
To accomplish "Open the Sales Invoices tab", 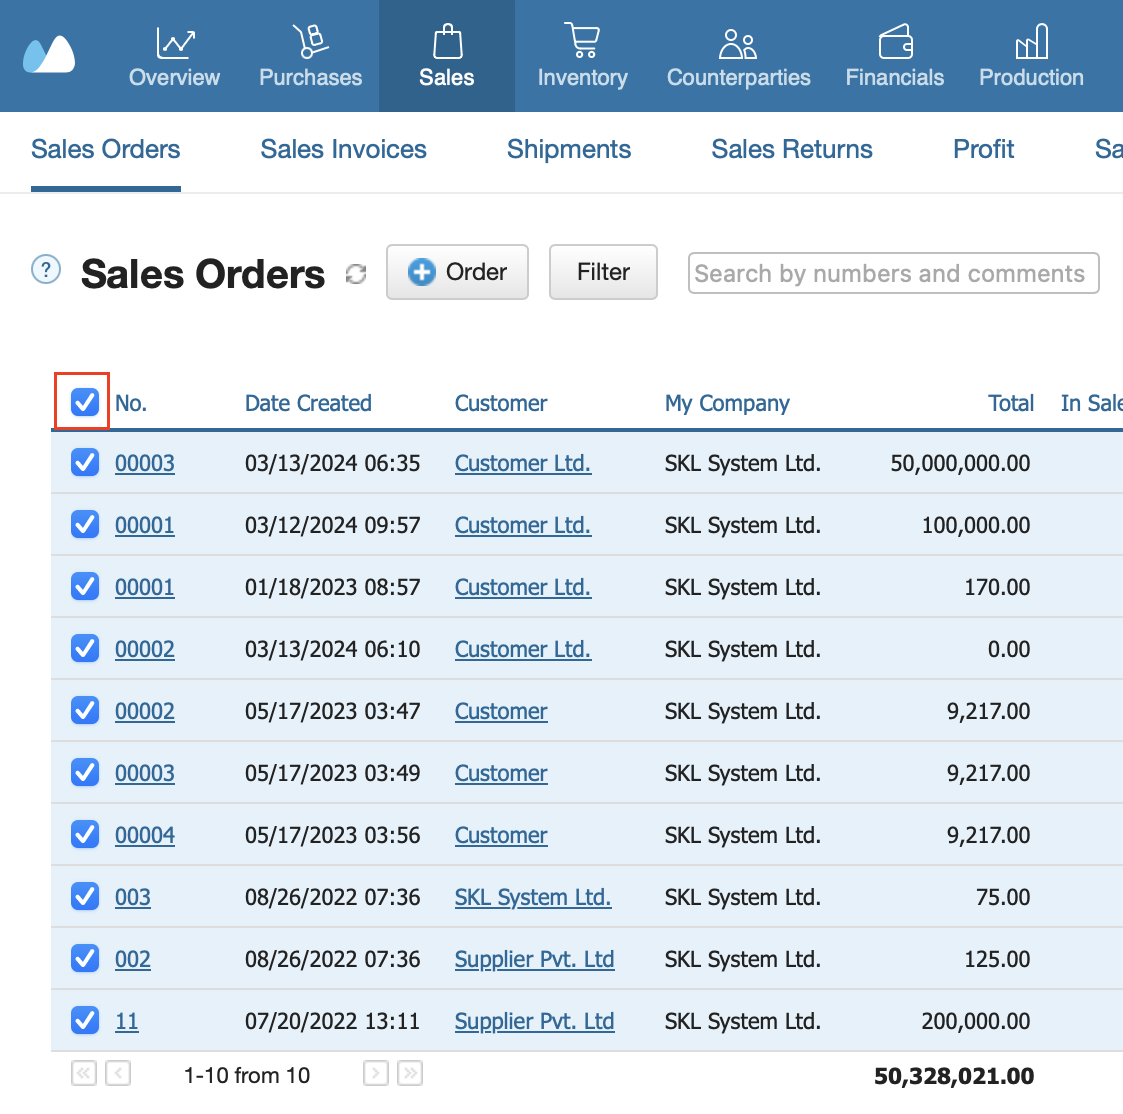I will click(x=343, y=150).
